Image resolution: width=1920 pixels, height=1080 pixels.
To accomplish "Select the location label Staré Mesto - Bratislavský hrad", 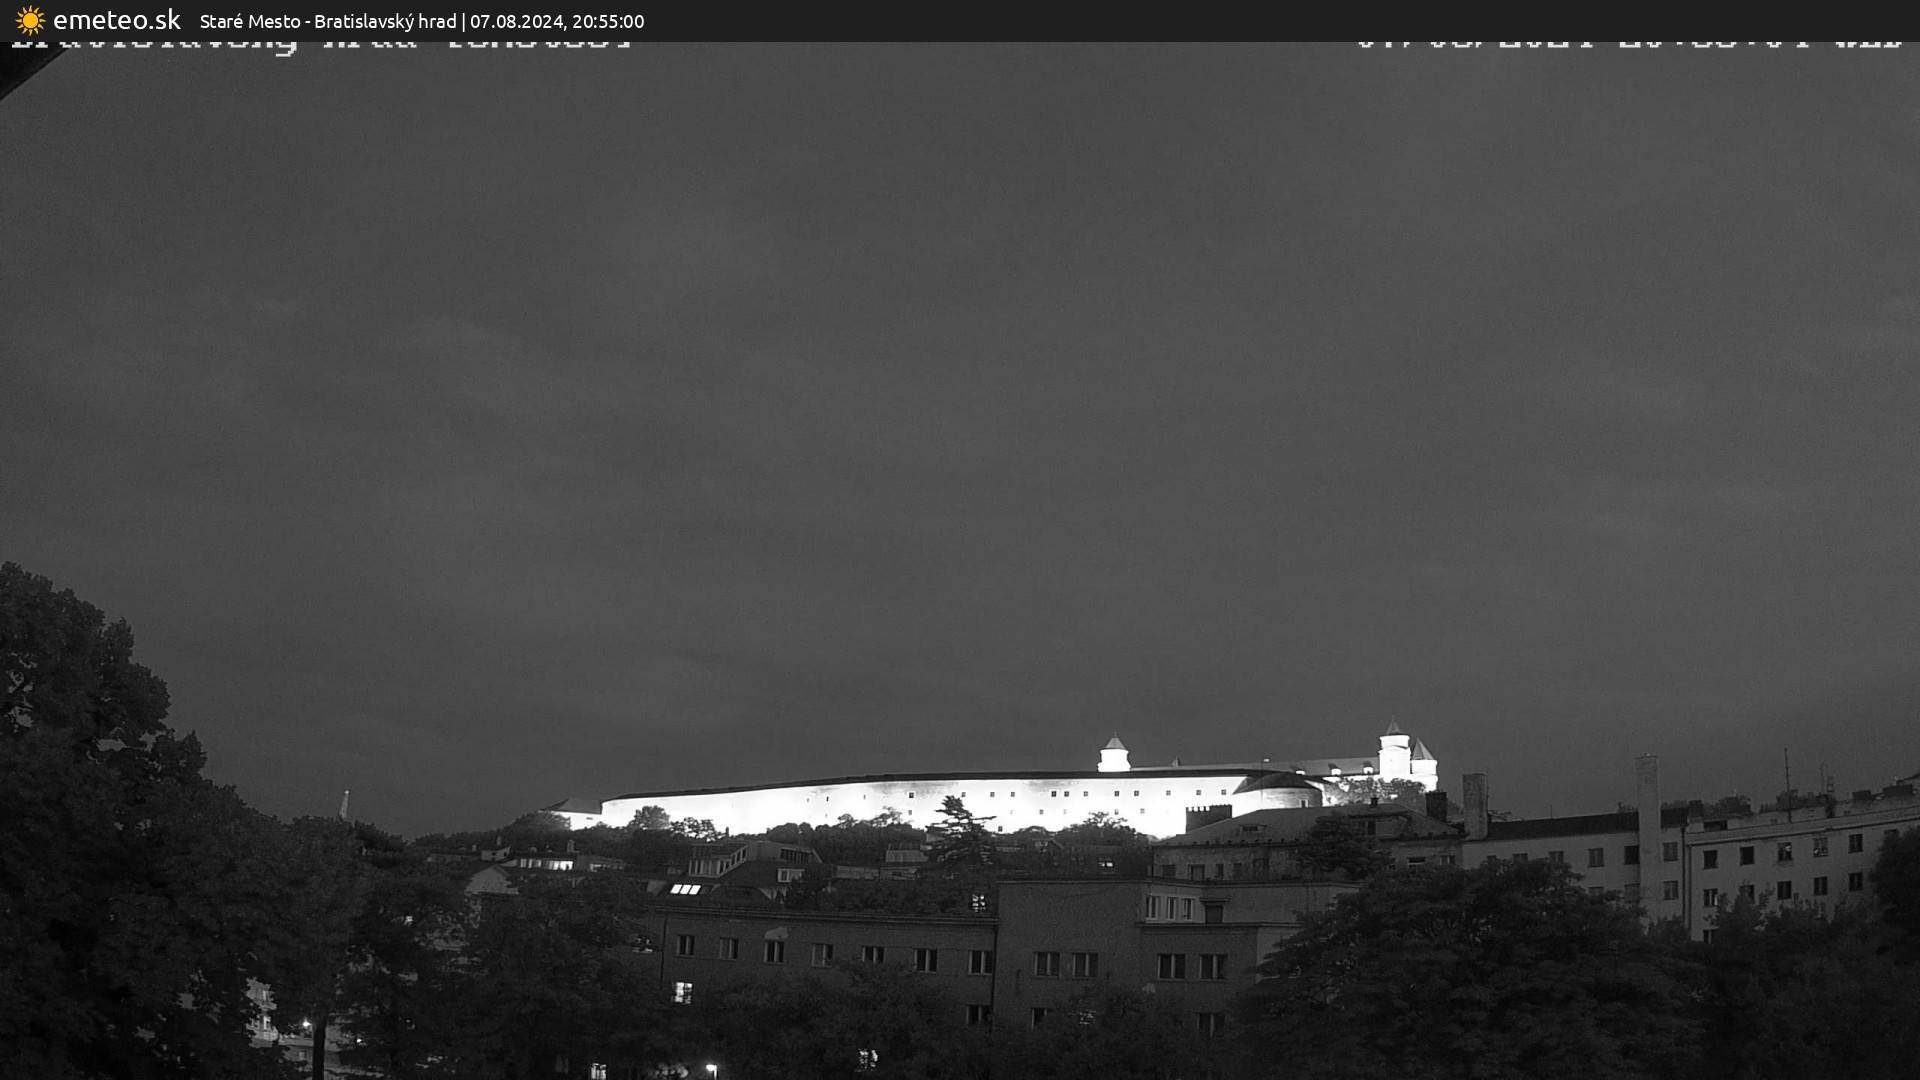I will click(330, 21).
